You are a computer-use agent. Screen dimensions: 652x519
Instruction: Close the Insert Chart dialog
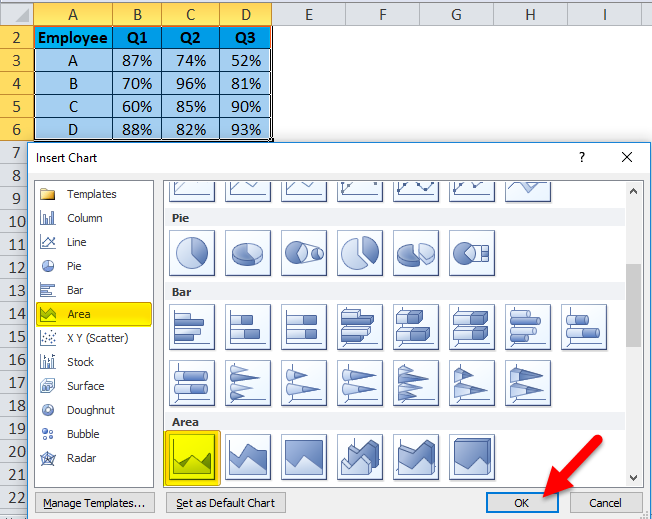tap(627, 157)
